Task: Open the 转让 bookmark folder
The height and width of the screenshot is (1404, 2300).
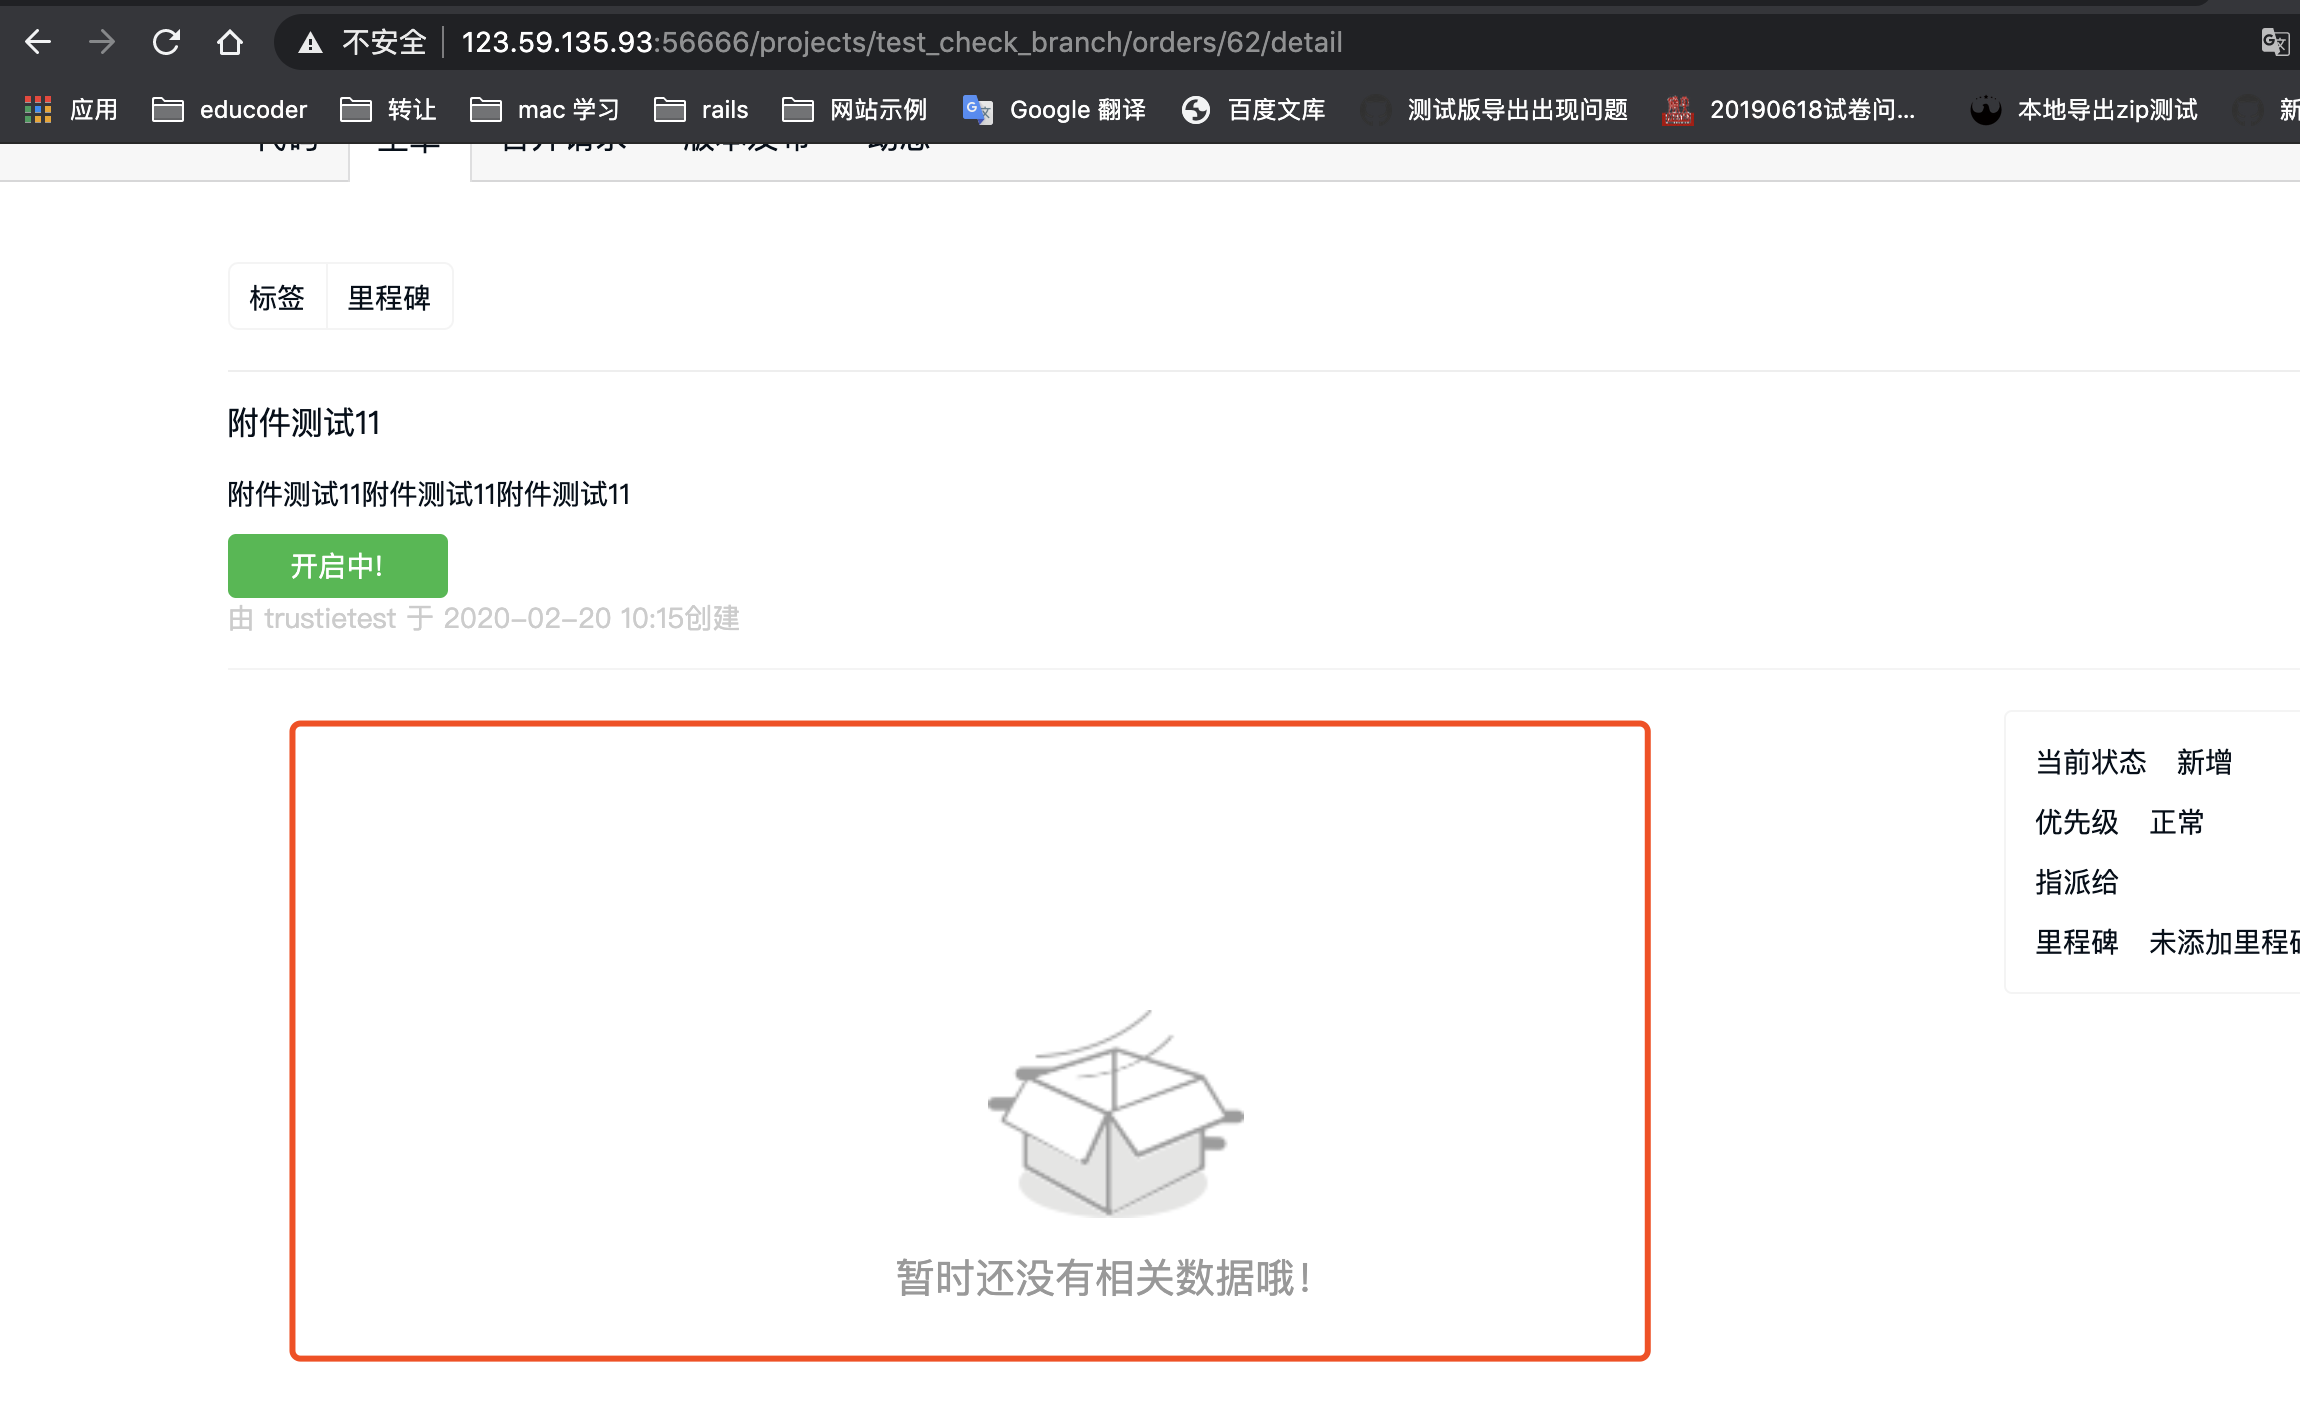Action: click(388, 109)
